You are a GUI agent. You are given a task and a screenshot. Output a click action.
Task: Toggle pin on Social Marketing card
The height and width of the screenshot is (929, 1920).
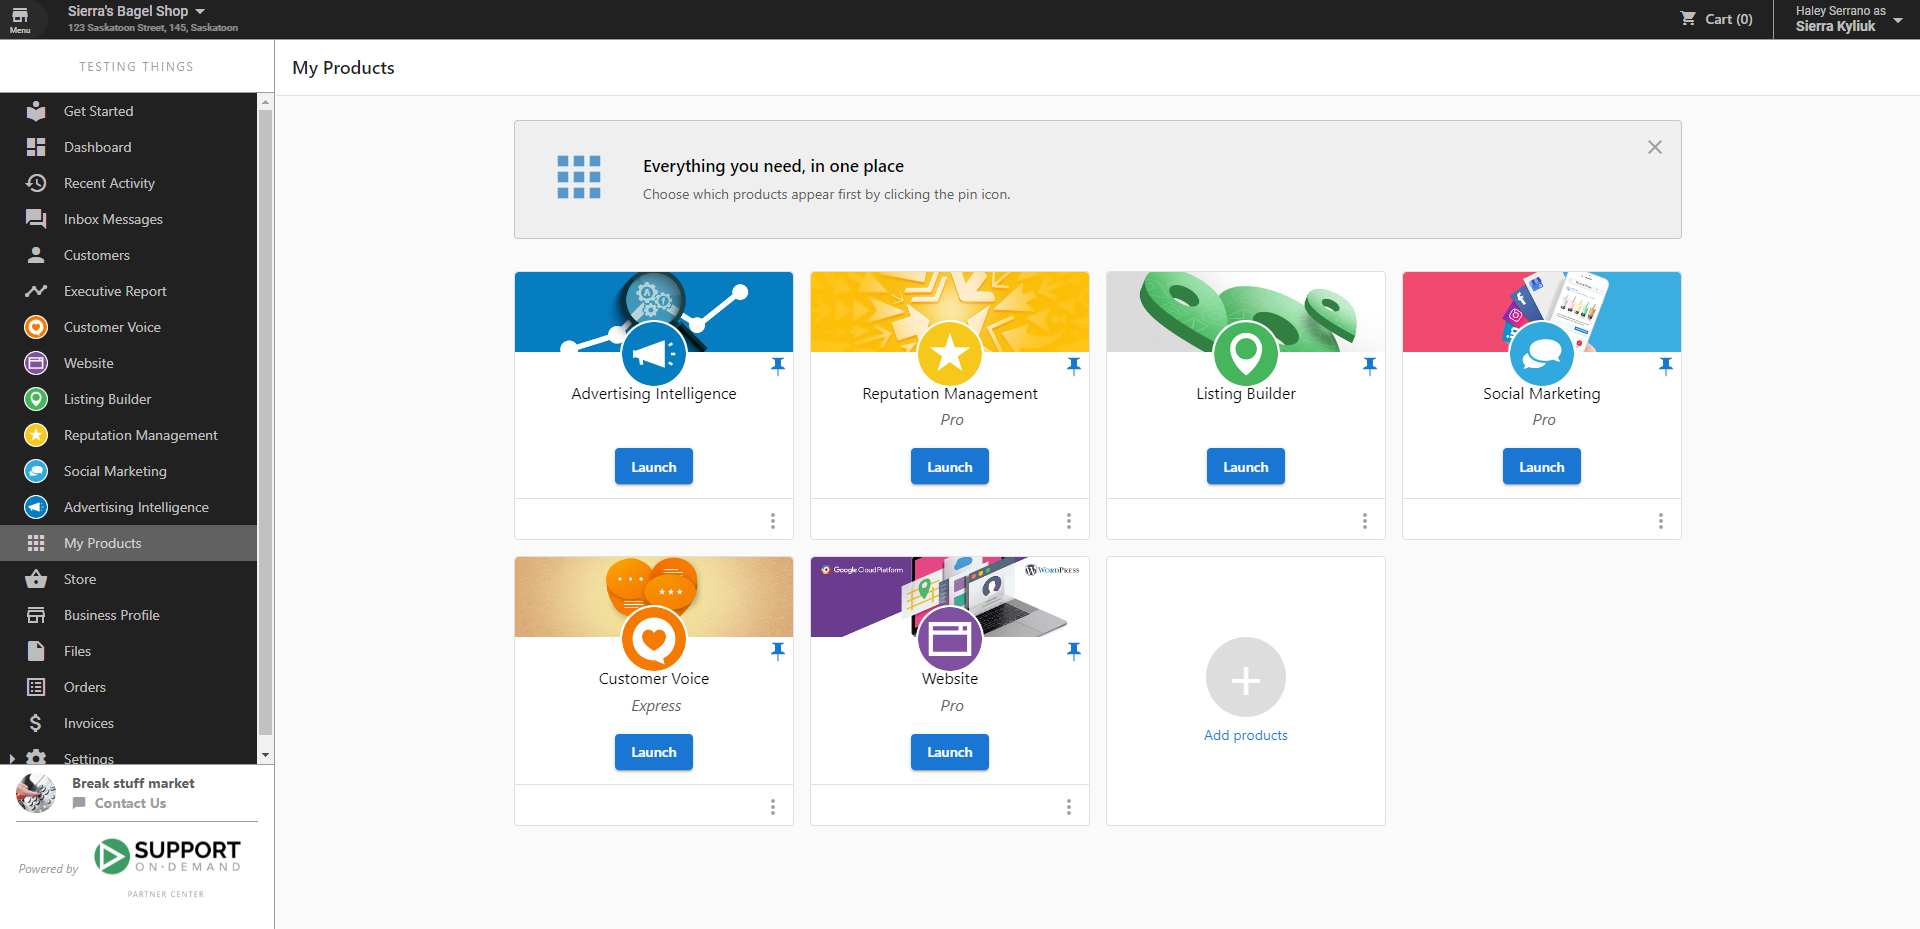pos(1666,366)
